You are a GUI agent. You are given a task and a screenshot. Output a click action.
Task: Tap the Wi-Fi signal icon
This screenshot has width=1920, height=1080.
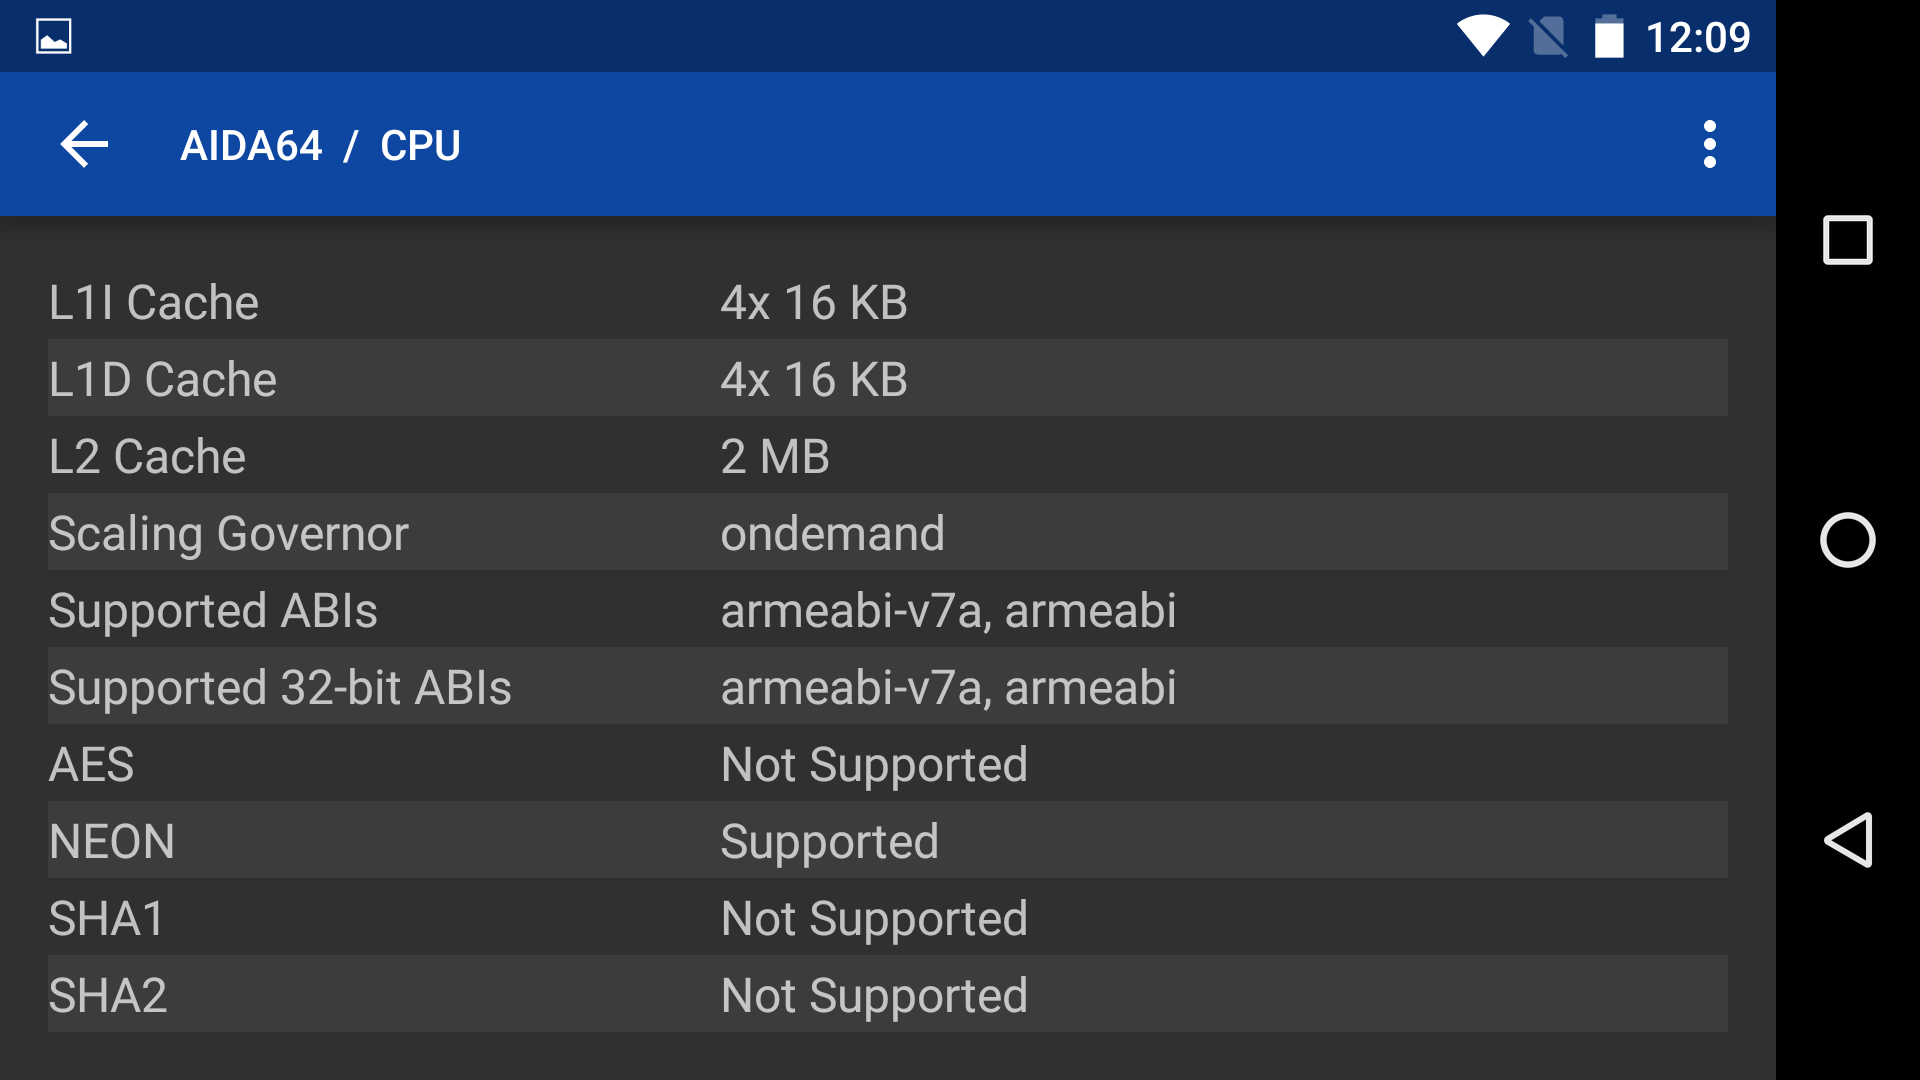click(x=1482, y=37)
